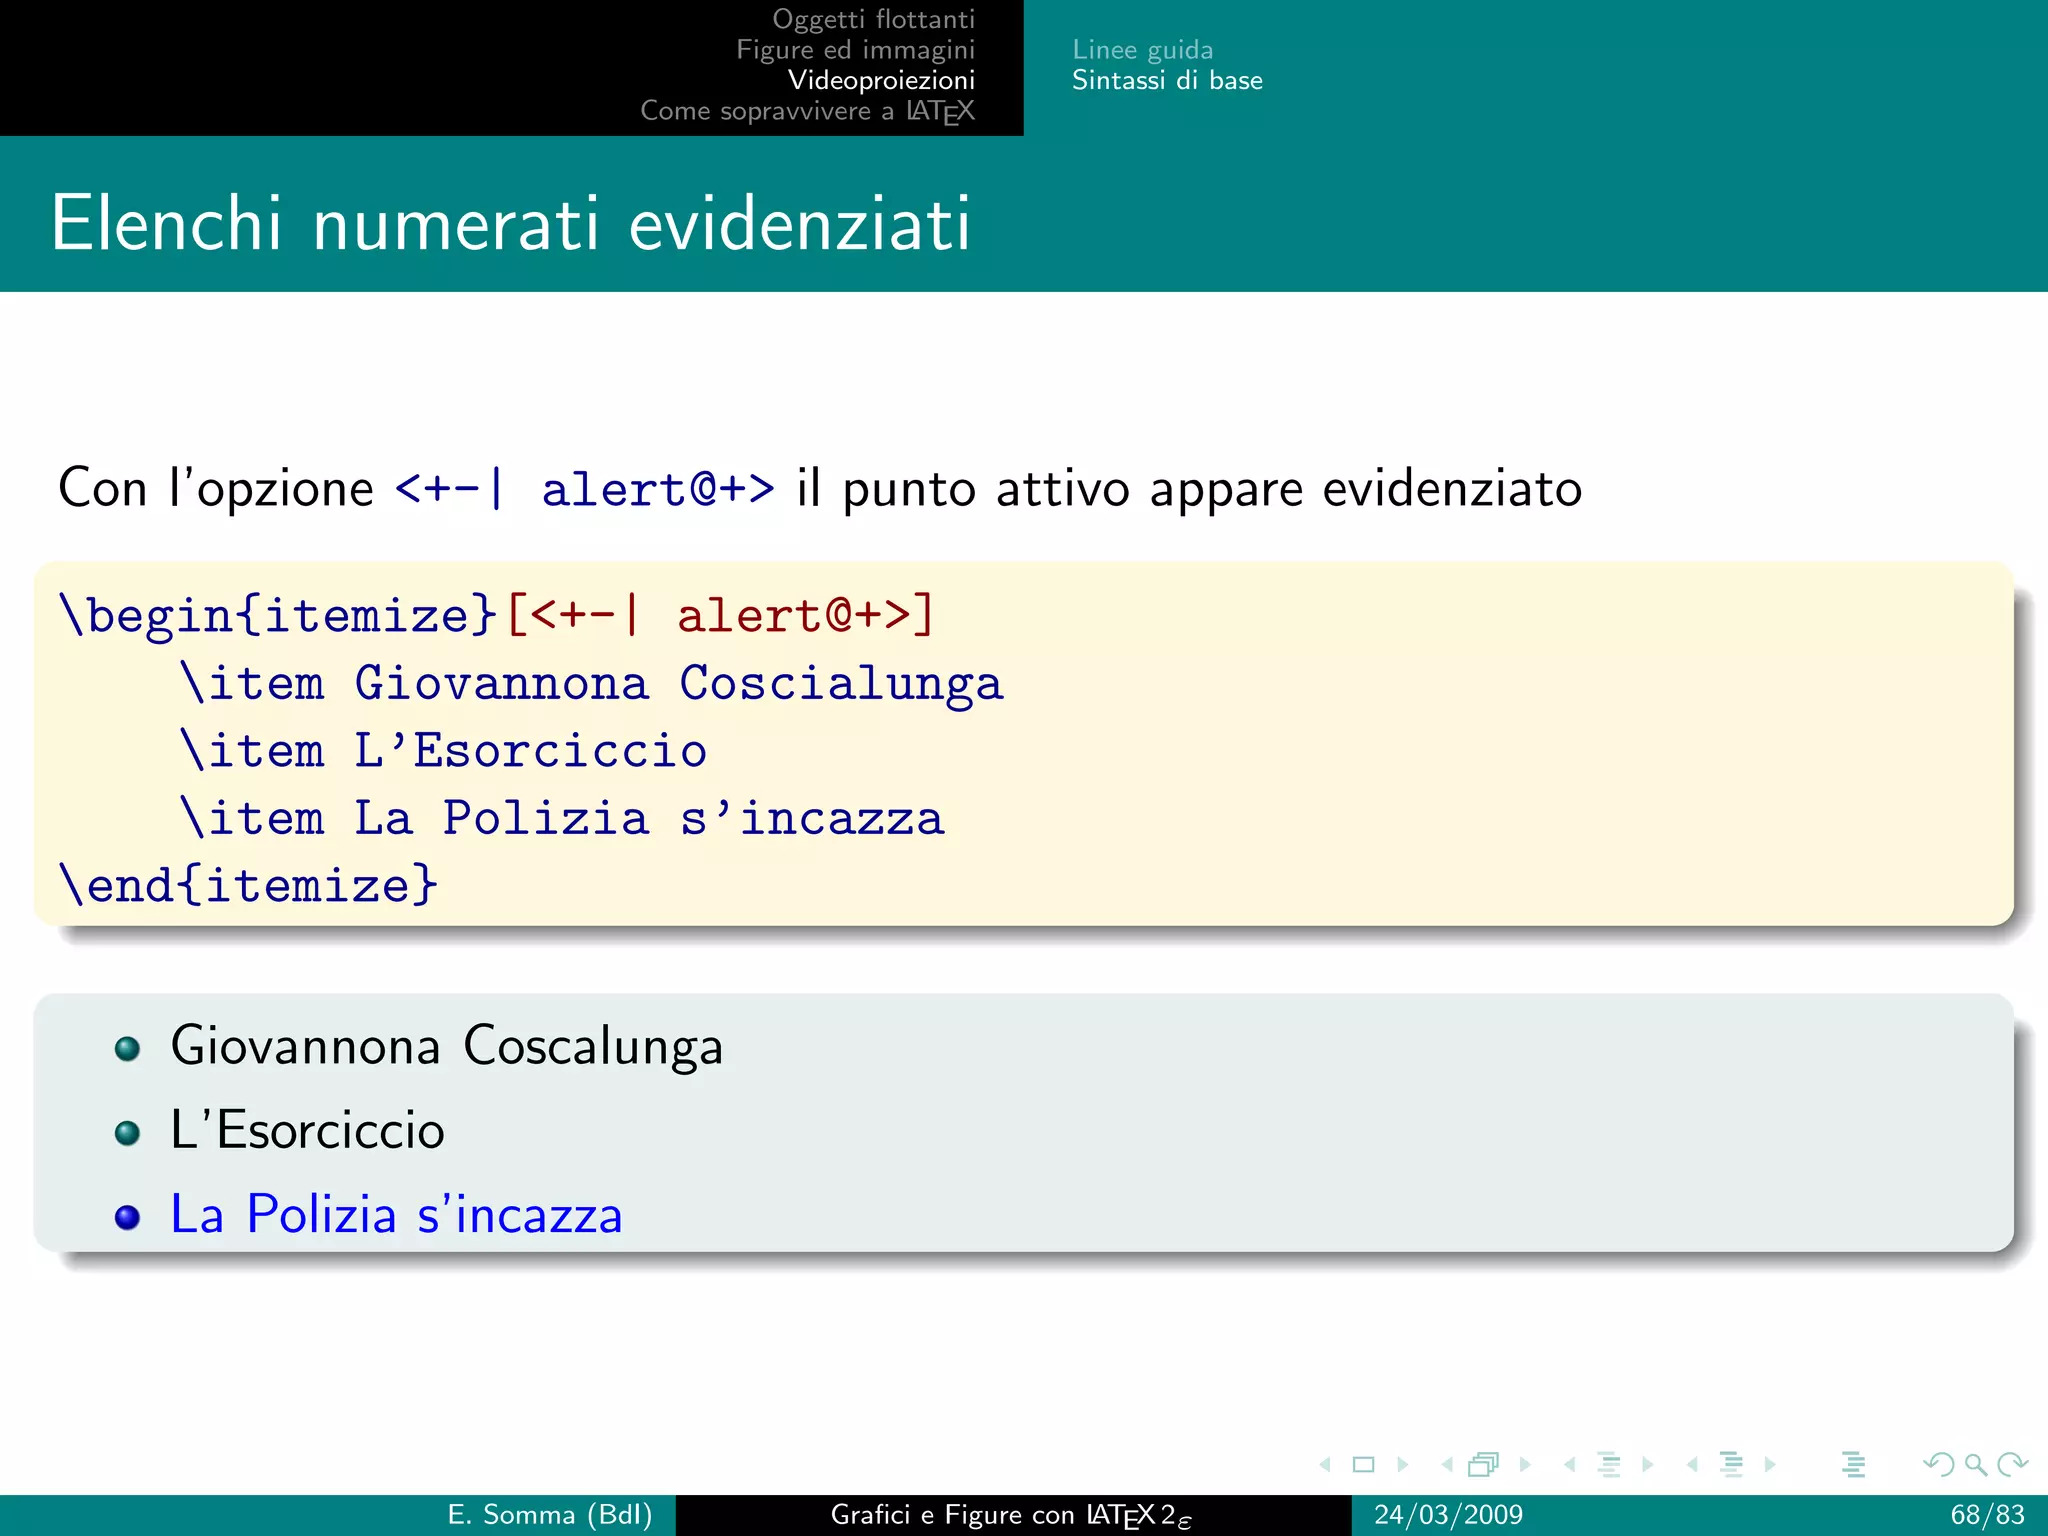Click the subsection navigation icon
This screenshot has height=1536, width=2048.
[1609, 1465]
